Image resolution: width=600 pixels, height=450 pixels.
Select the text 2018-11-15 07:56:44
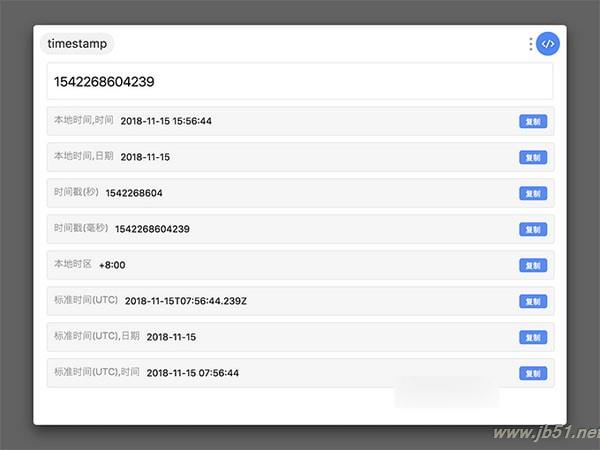(x=192, y=373)
